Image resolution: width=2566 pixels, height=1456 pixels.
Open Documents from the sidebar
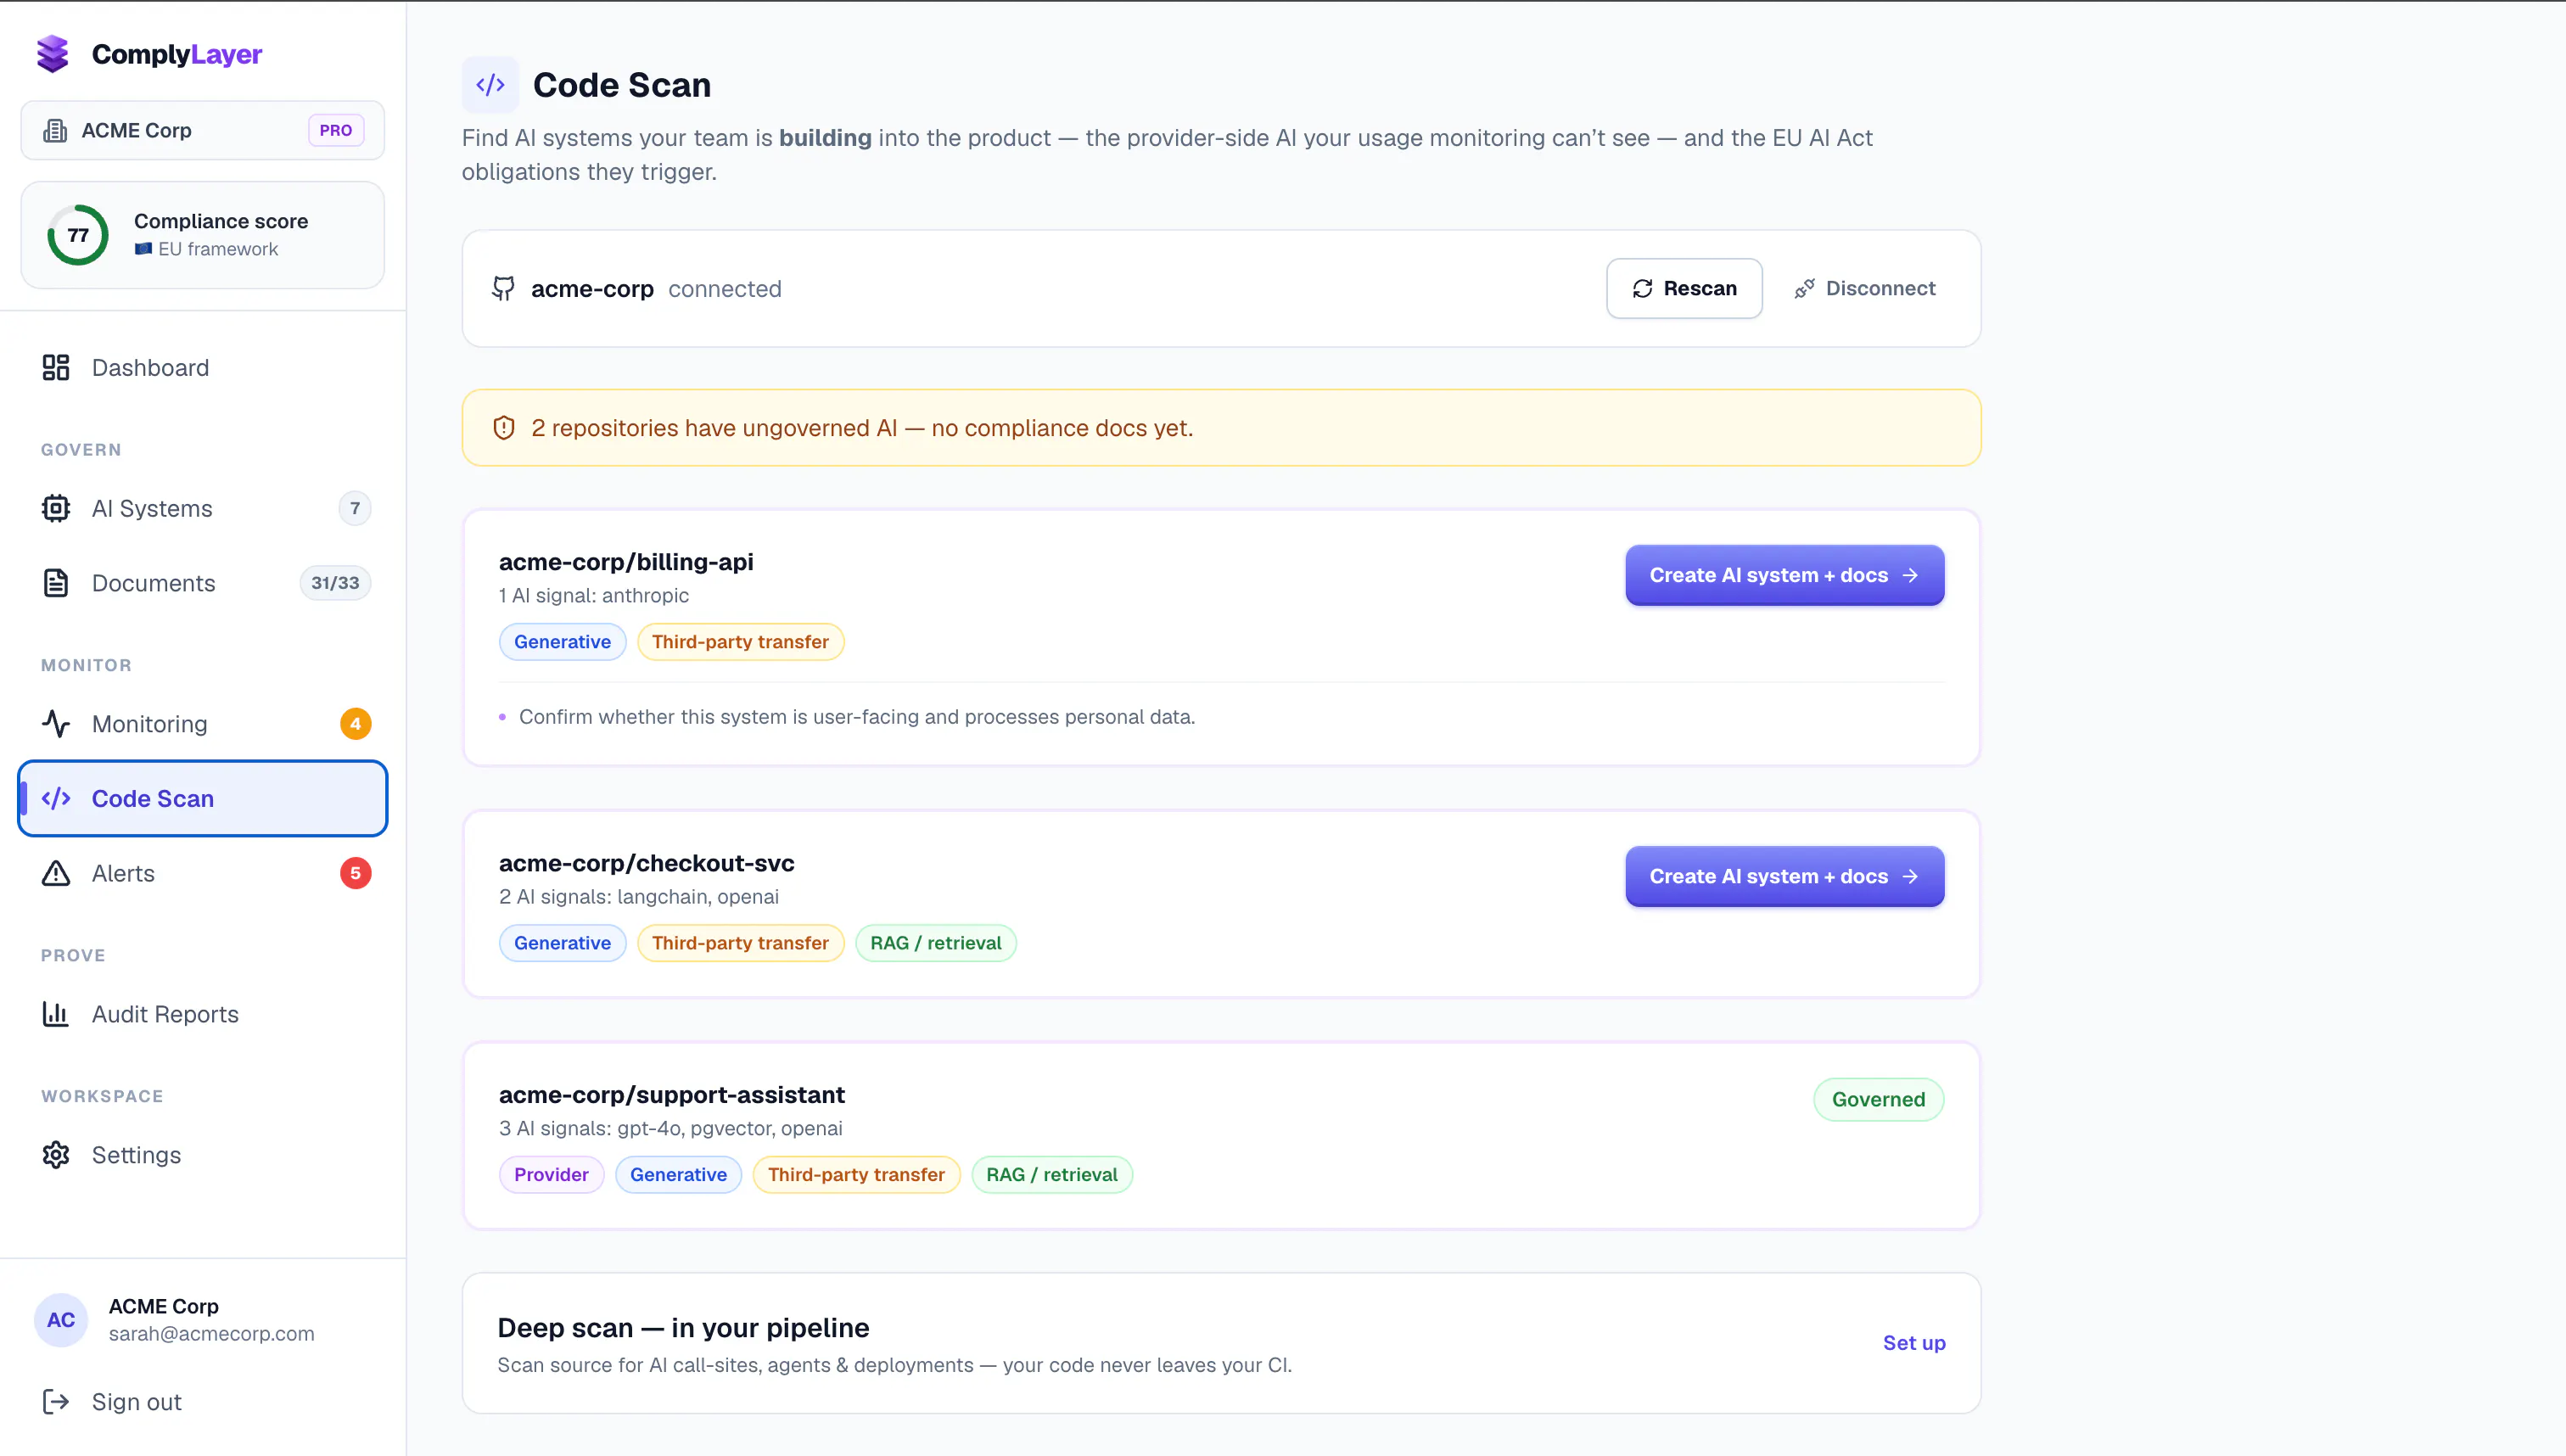pyautogui.click(x=203, y=583)
